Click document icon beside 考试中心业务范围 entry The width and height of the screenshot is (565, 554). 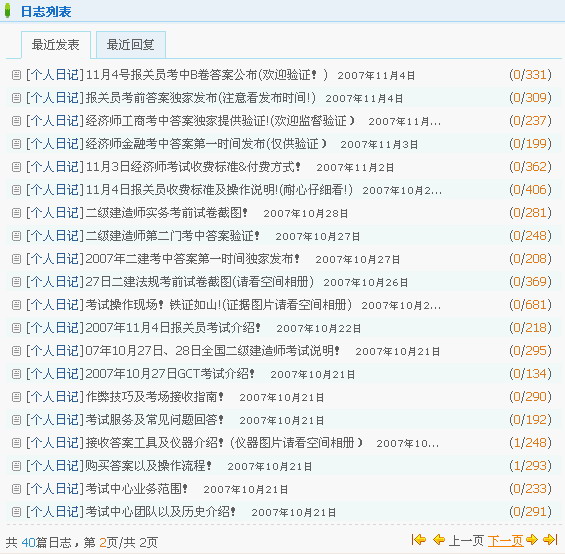[16, 488]
